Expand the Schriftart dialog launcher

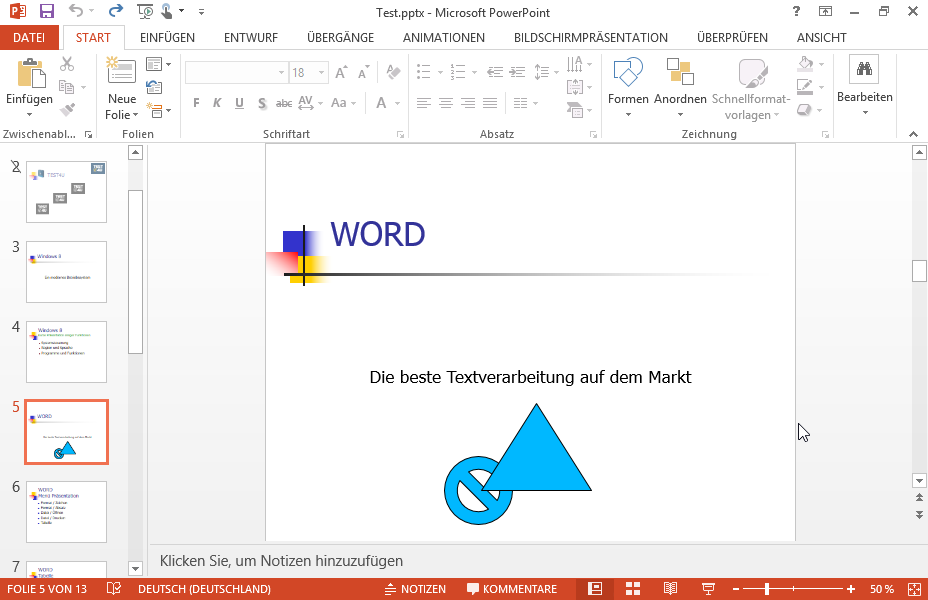click(x=400, y=135)
